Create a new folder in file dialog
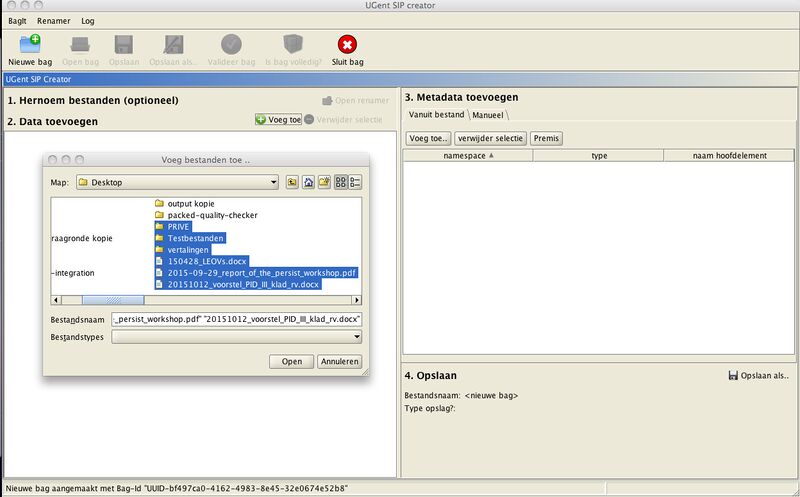 click(x=325, y=183)
